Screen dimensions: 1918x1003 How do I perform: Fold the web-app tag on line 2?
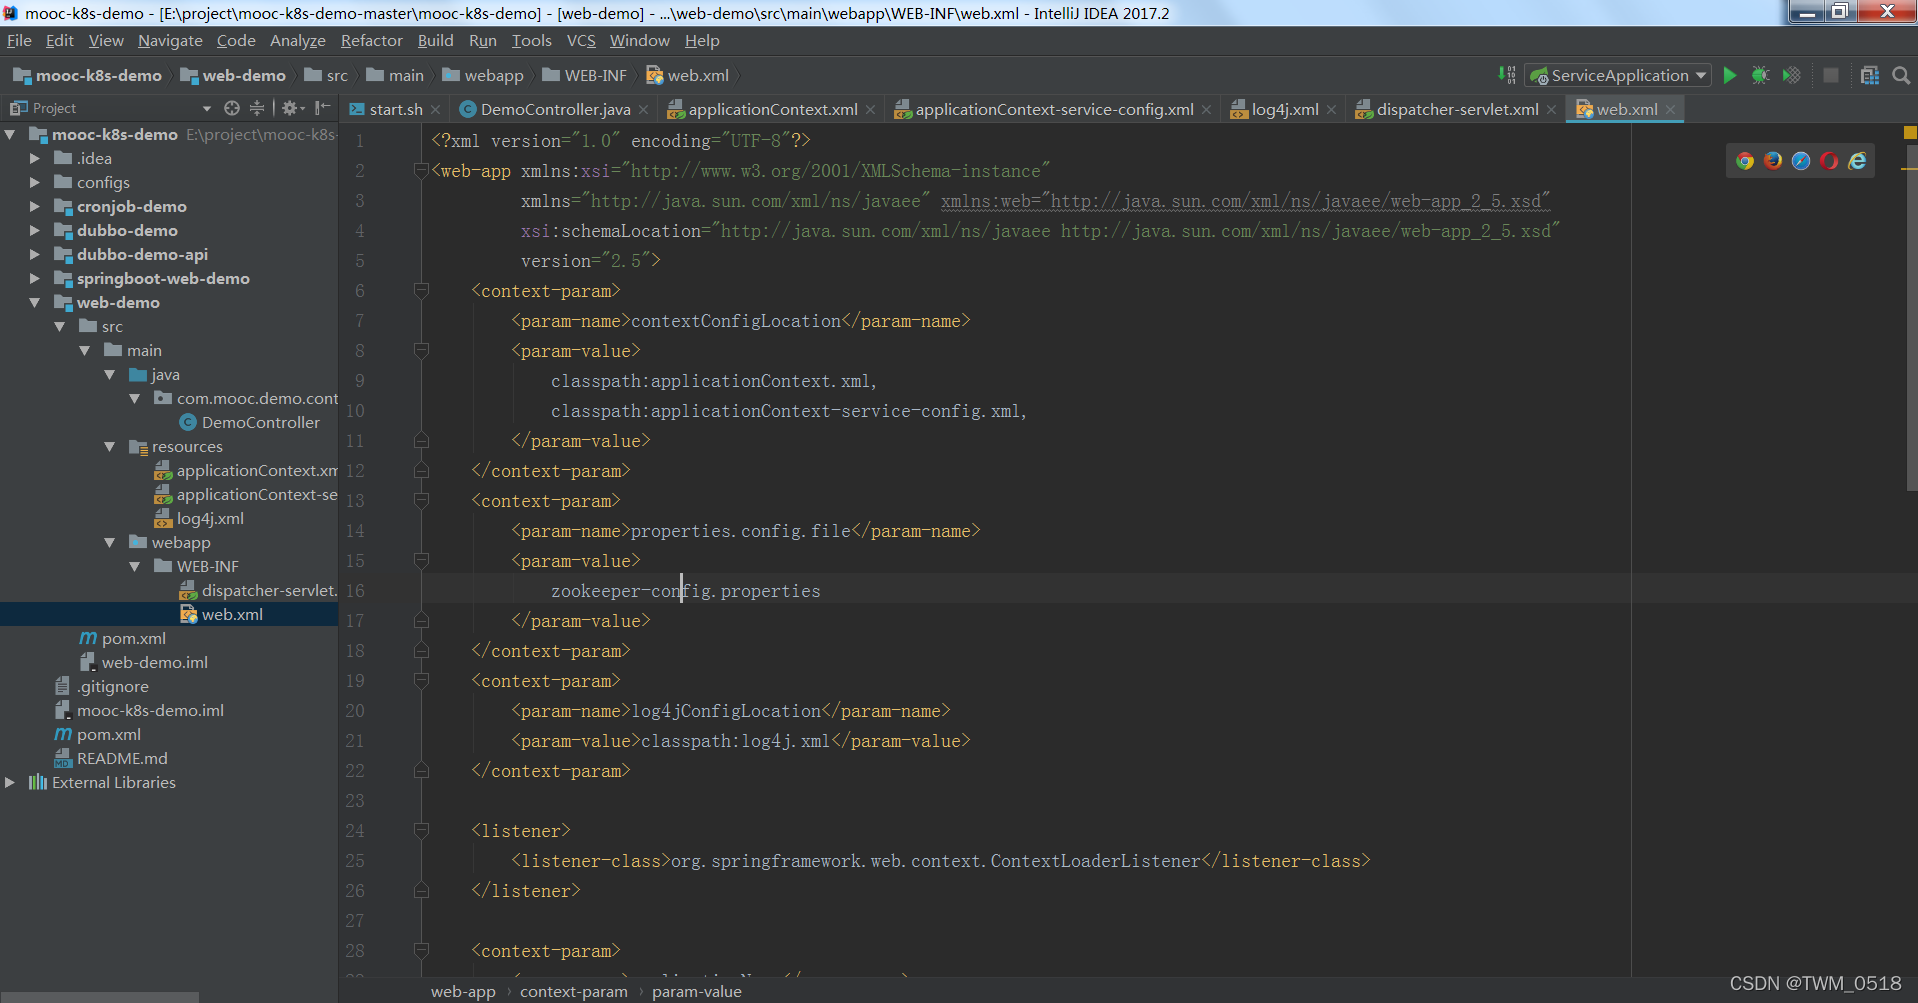tap(421, 171)
